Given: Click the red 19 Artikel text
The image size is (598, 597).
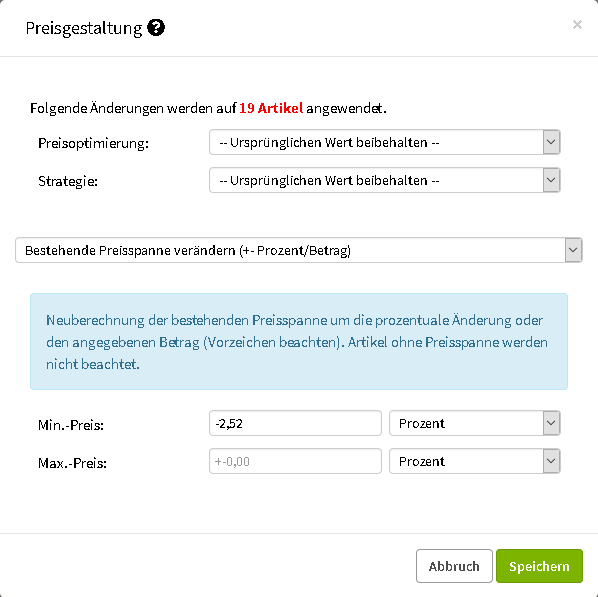Looking at the screenshot, I should (271, 108).
